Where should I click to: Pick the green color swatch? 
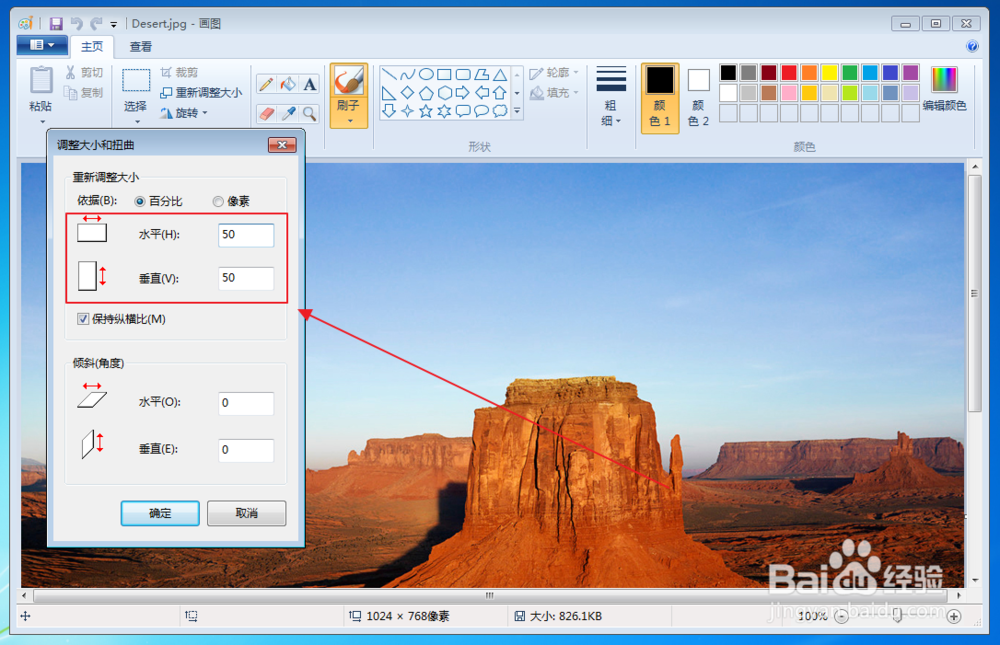click(849, 73)
